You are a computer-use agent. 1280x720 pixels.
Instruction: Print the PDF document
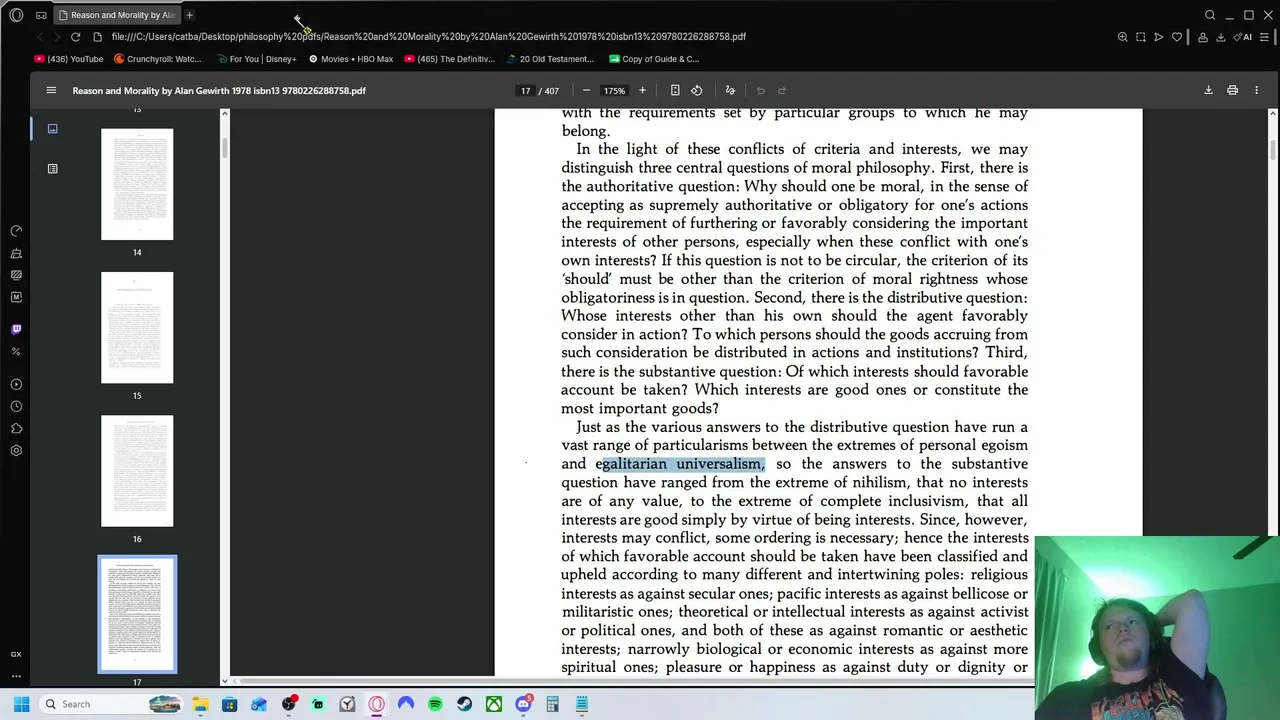tap(1232, 90)
